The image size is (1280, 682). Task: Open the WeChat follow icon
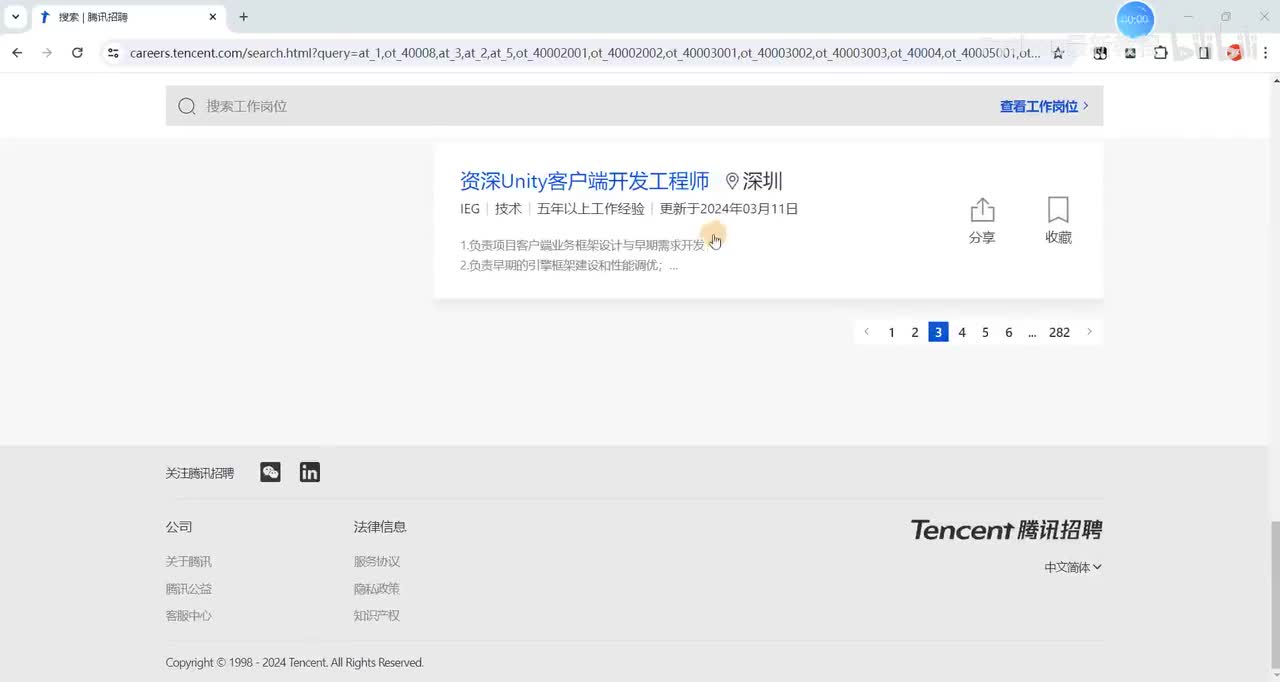click(x=270, y=472)
